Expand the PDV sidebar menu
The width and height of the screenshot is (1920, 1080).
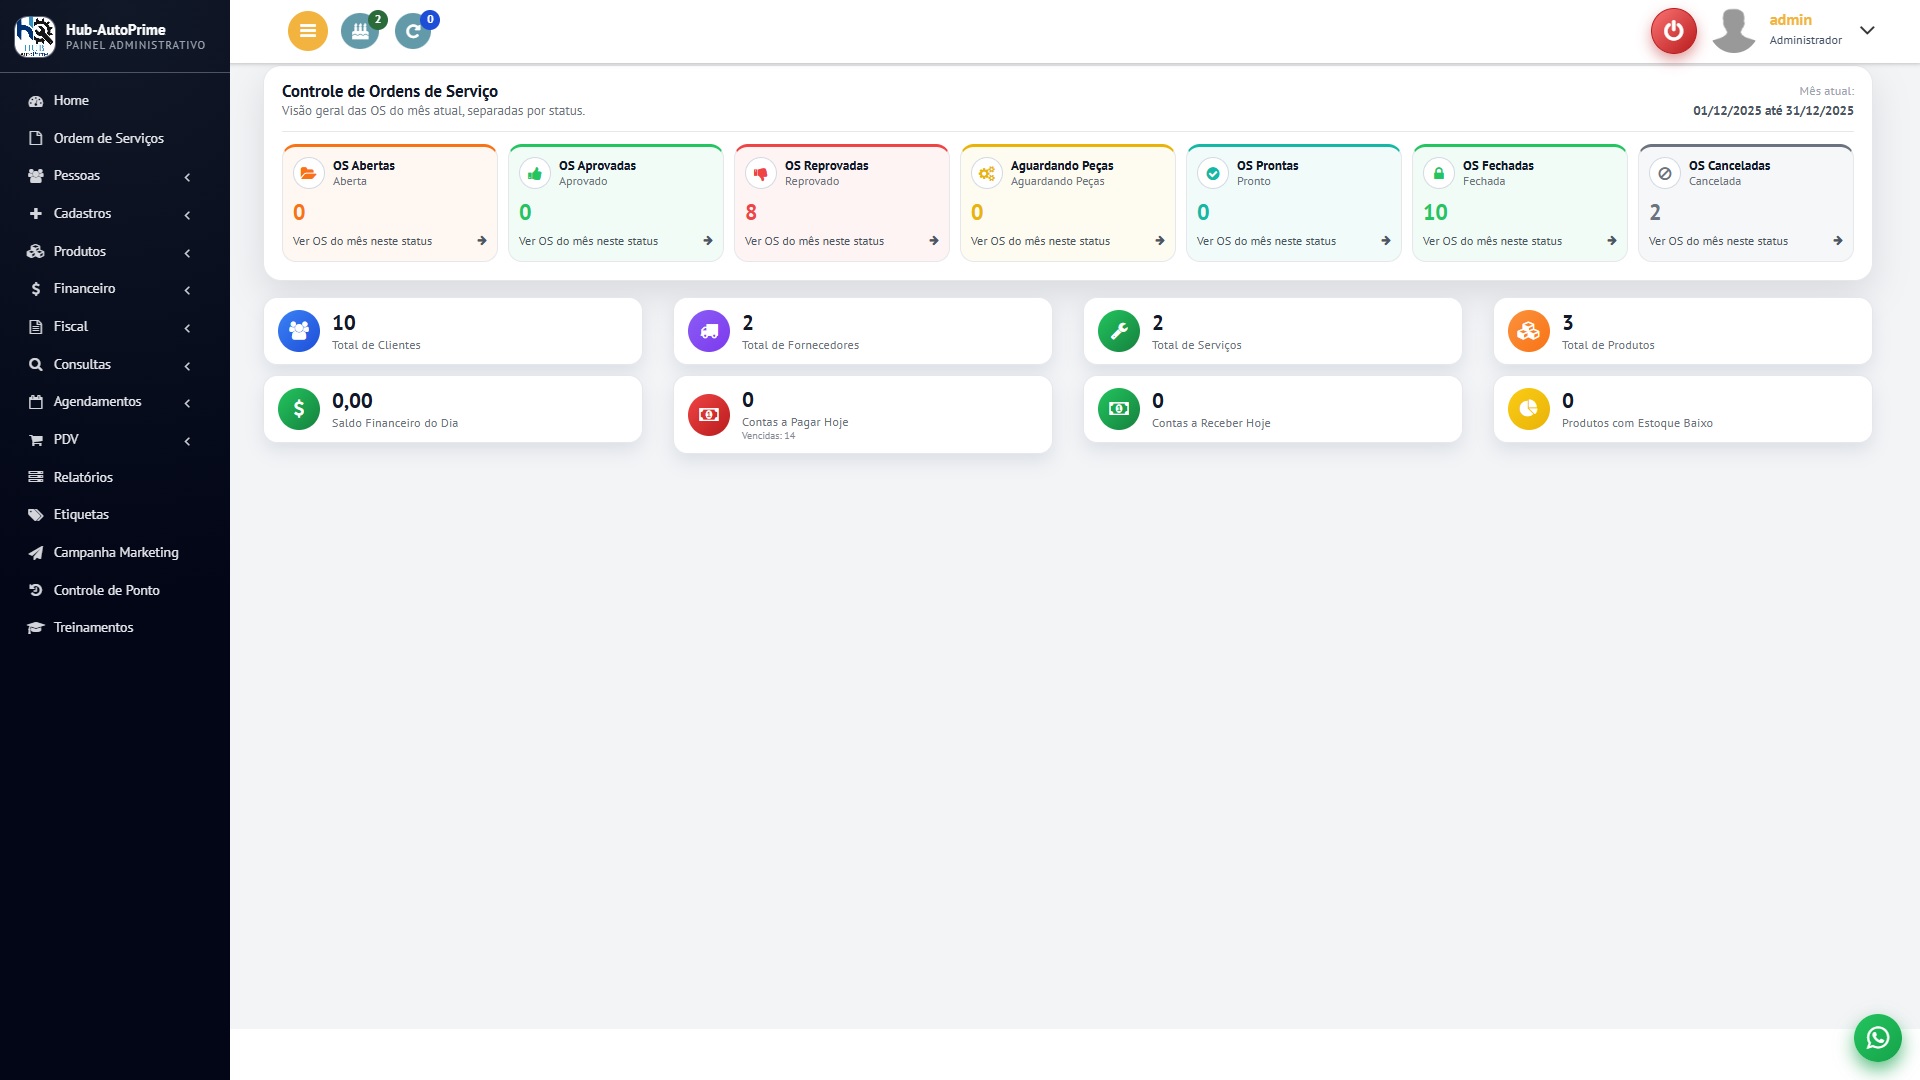[x=64, y=439]
